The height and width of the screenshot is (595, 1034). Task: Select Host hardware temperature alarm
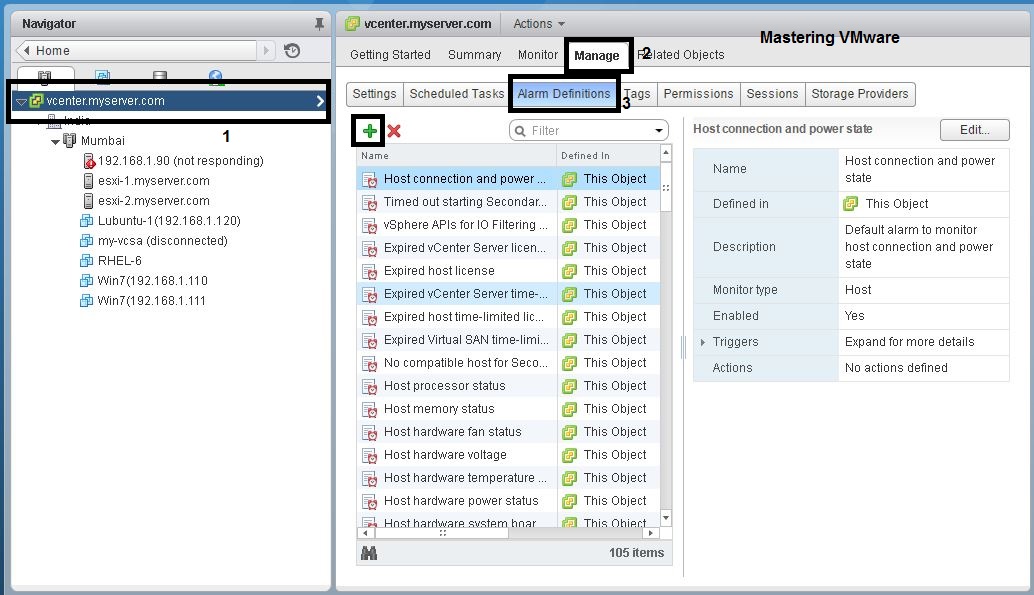[x=508, y=478]
